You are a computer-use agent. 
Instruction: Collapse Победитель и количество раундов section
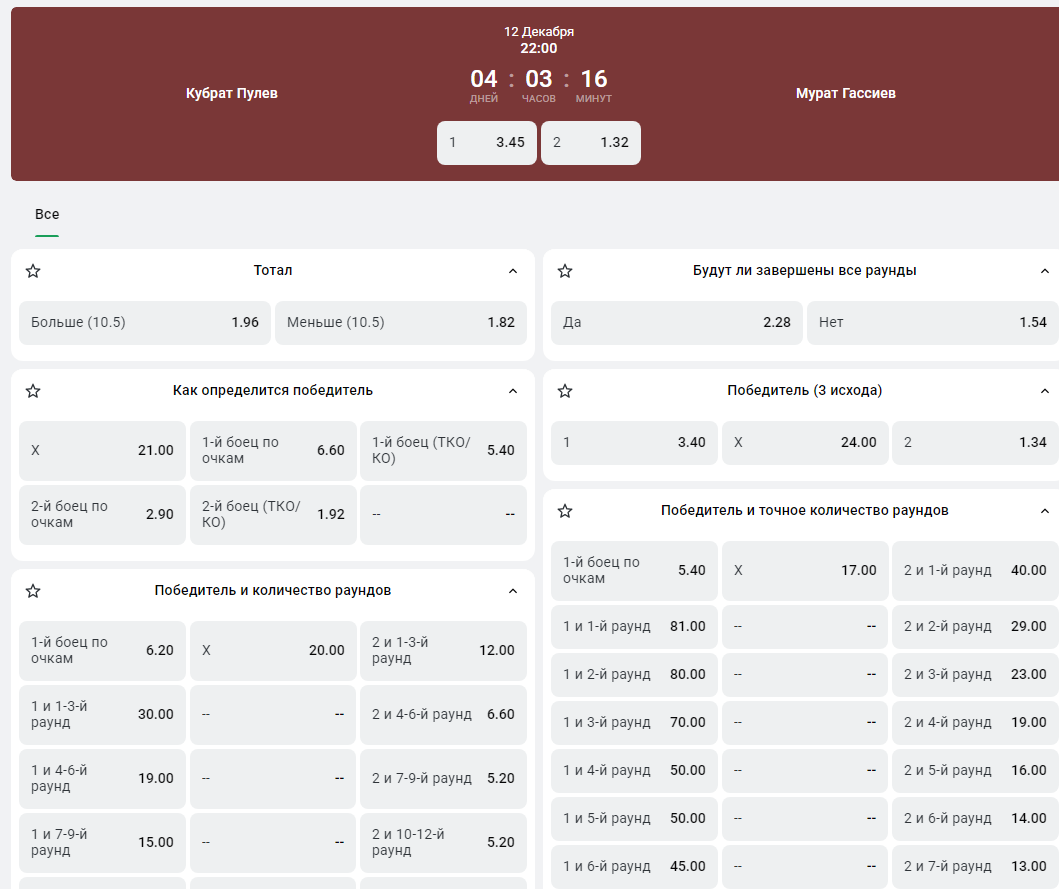pyautogui.click(x=513, y=591)
